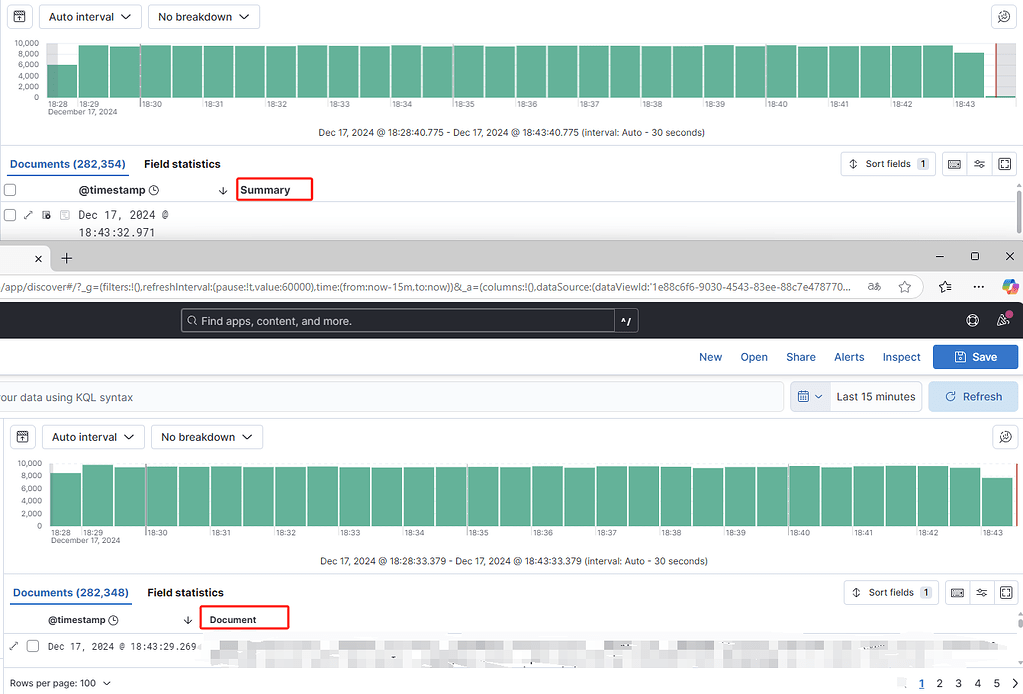Click the edit visualization icon left of Auto interval
Screen dimensions: 1023x694
click(23, 437)
